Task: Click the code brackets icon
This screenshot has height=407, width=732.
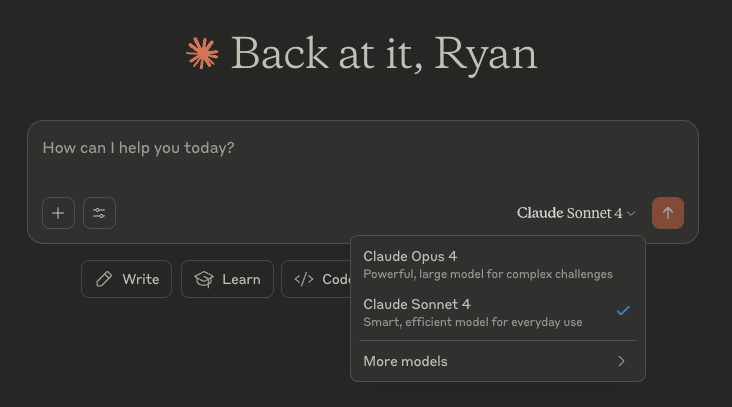Action: pyautogui.click(x=304, y=279)
